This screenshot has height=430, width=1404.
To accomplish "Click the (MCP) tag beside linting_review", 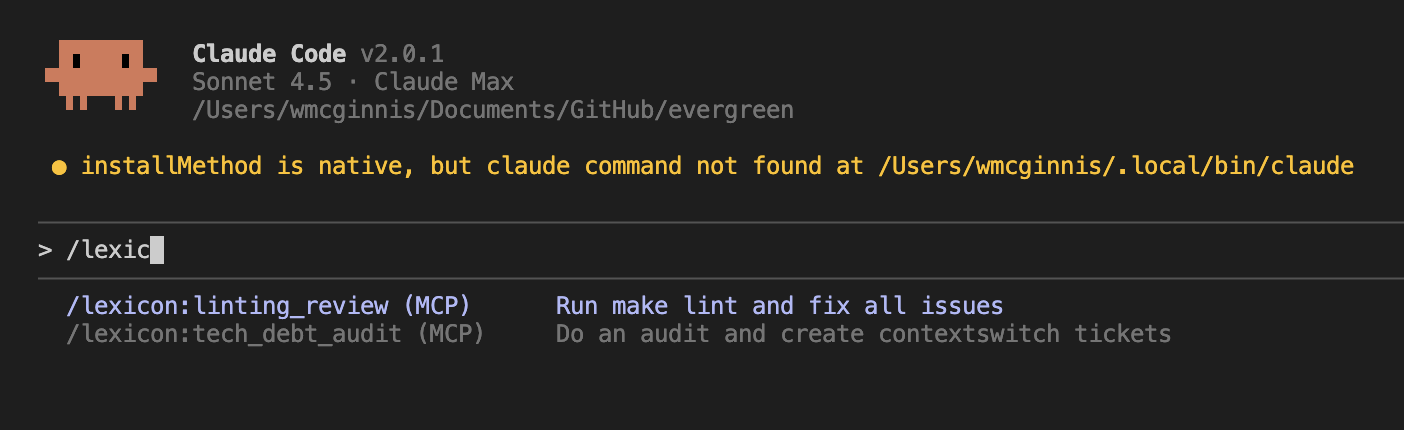I will (x=437, y=305).
